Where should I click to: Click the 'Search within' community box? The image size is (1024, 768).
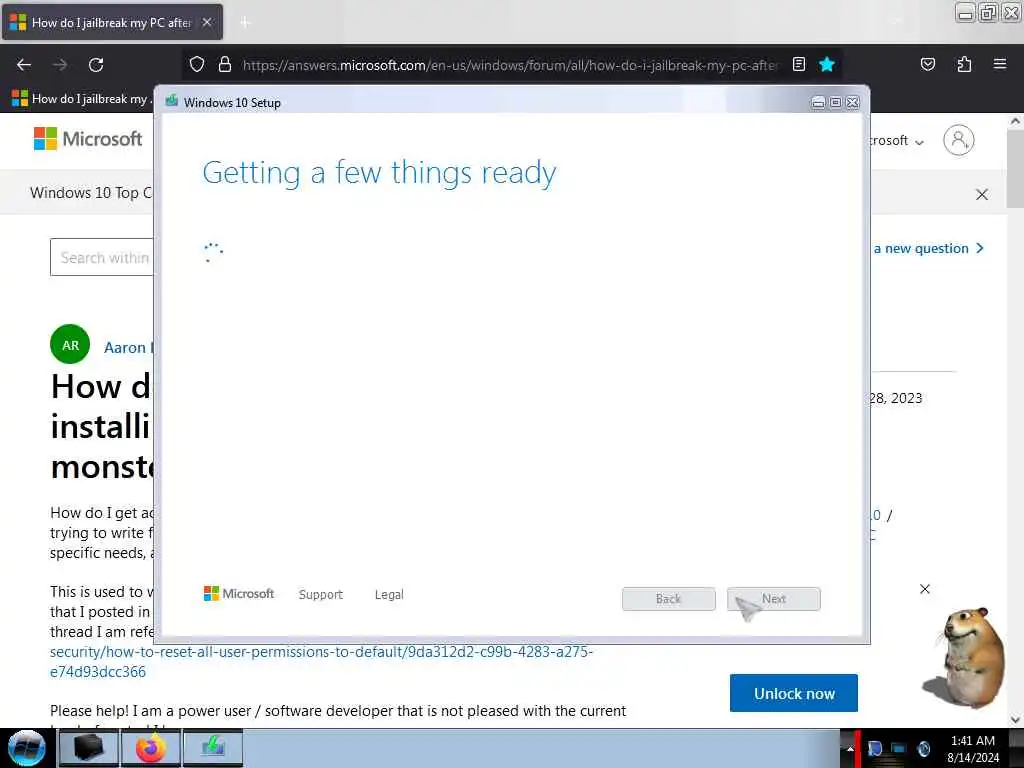(102, 257)
